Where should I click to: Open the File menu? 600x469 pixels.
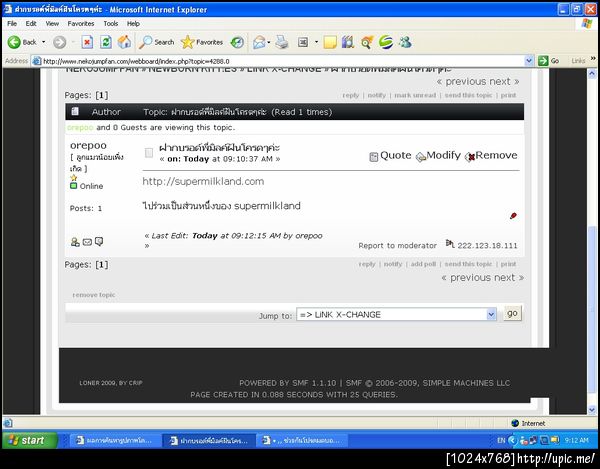(12, 23)
